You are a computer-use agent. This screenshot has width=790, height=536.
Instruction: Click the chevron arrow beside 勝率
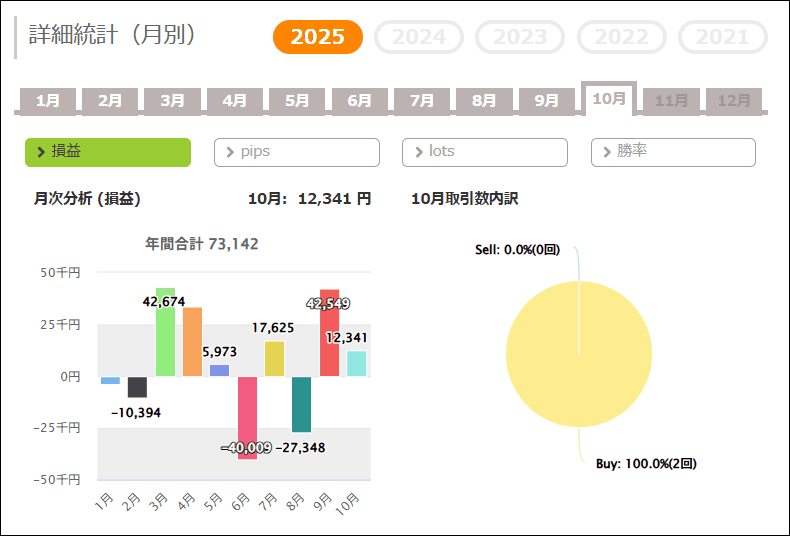607,152
